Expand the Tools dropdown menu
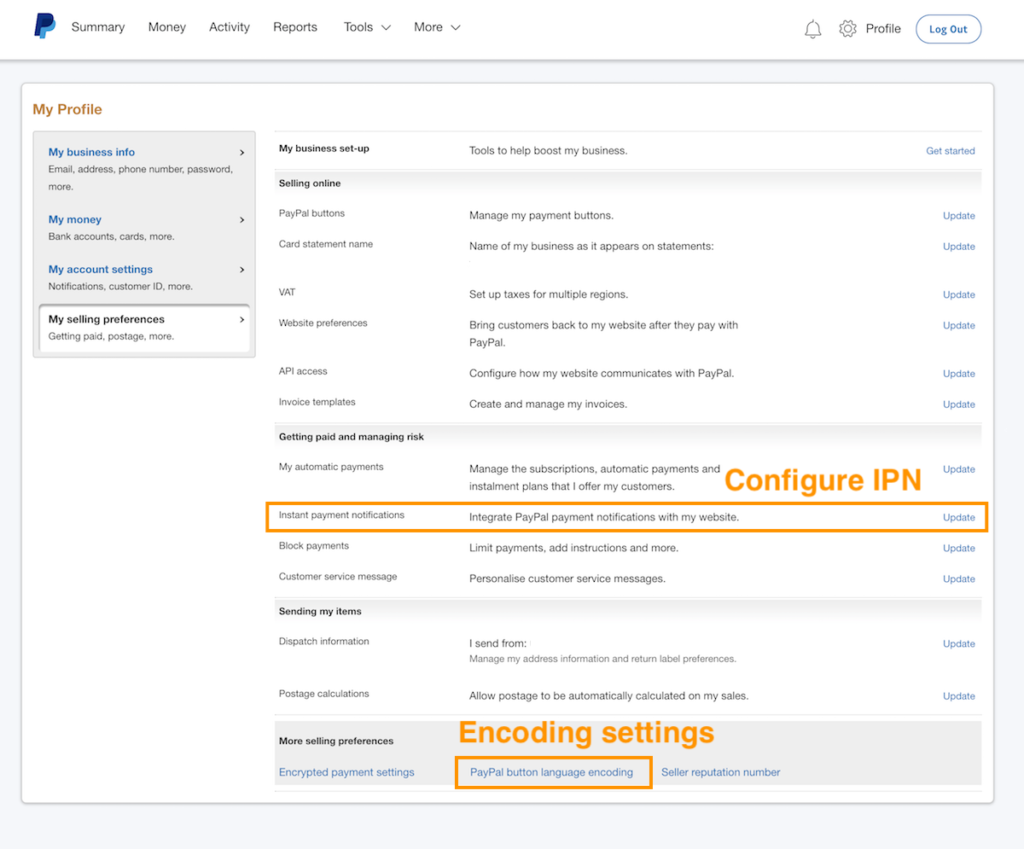Screen dimensions: 1024x849 pyautogui.click(x=366, y=27)
